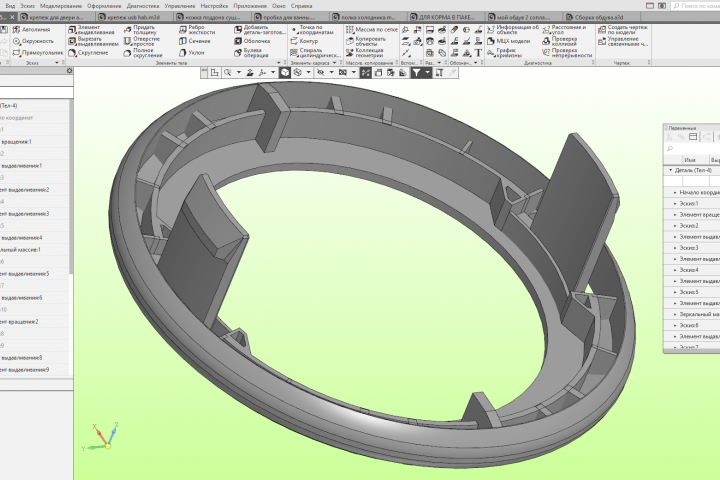
Task: Choose the Оболочка shell tool
Action: pos(252,41)
